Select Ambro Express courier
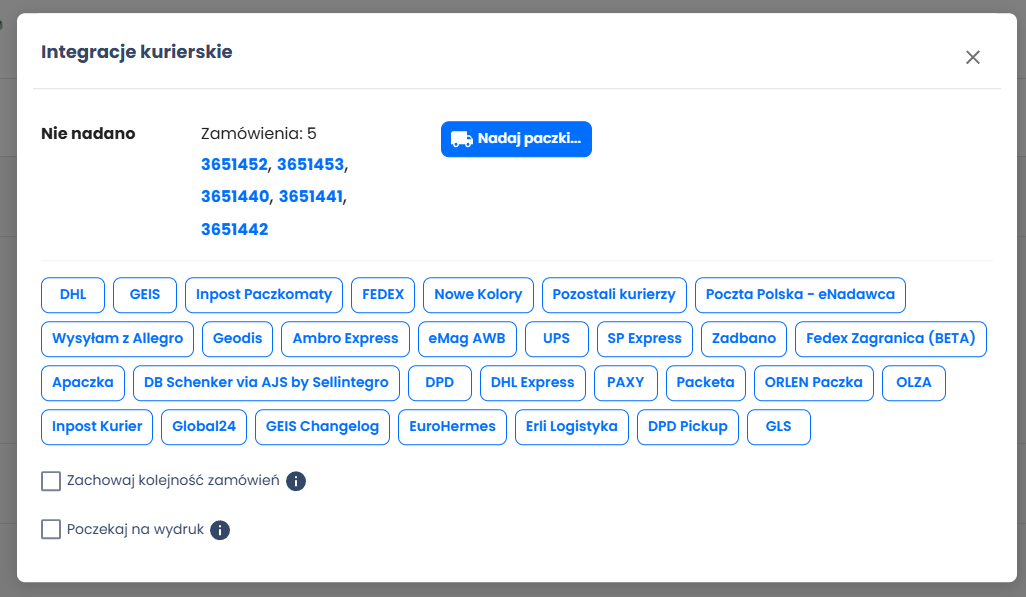 345,339
